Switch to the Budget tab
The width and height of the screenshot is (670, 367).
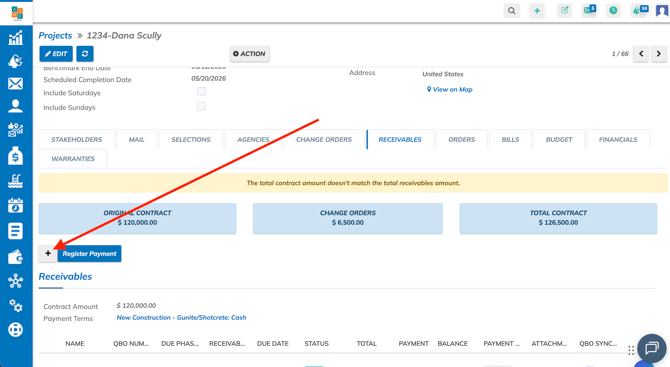[559, 139]
